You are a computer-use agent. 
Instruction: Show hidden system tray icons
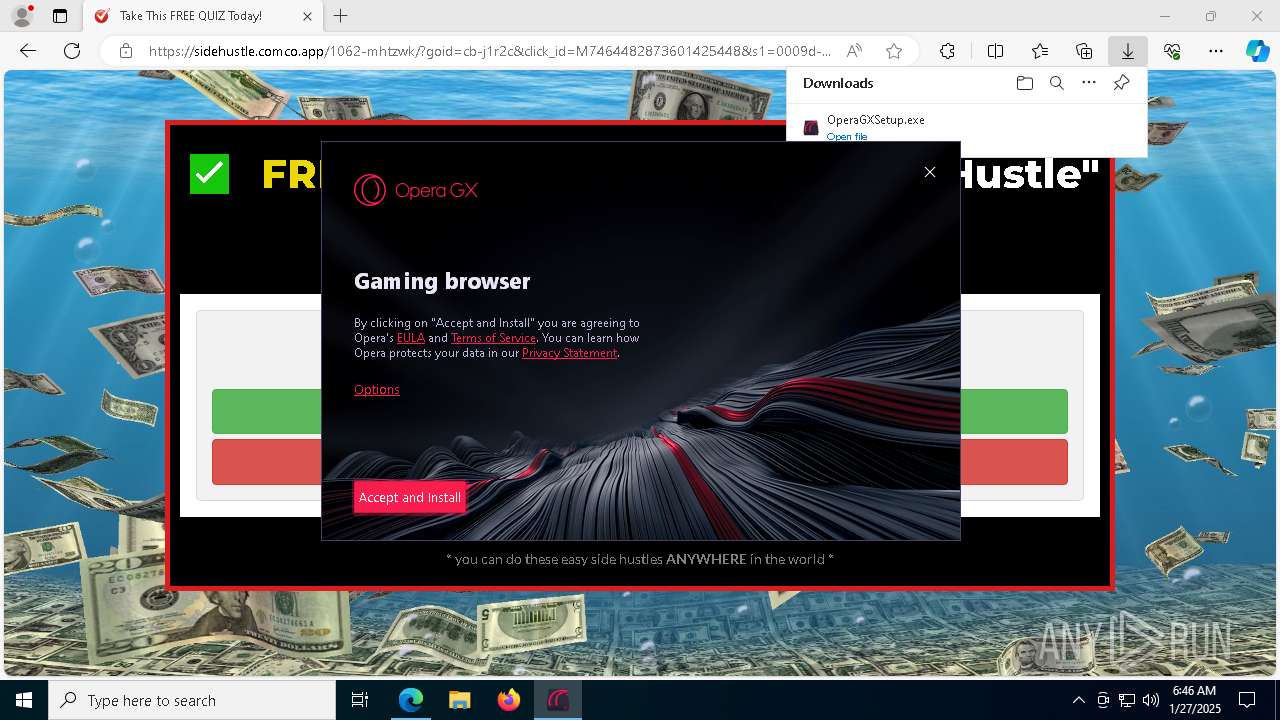[1078, 700]
